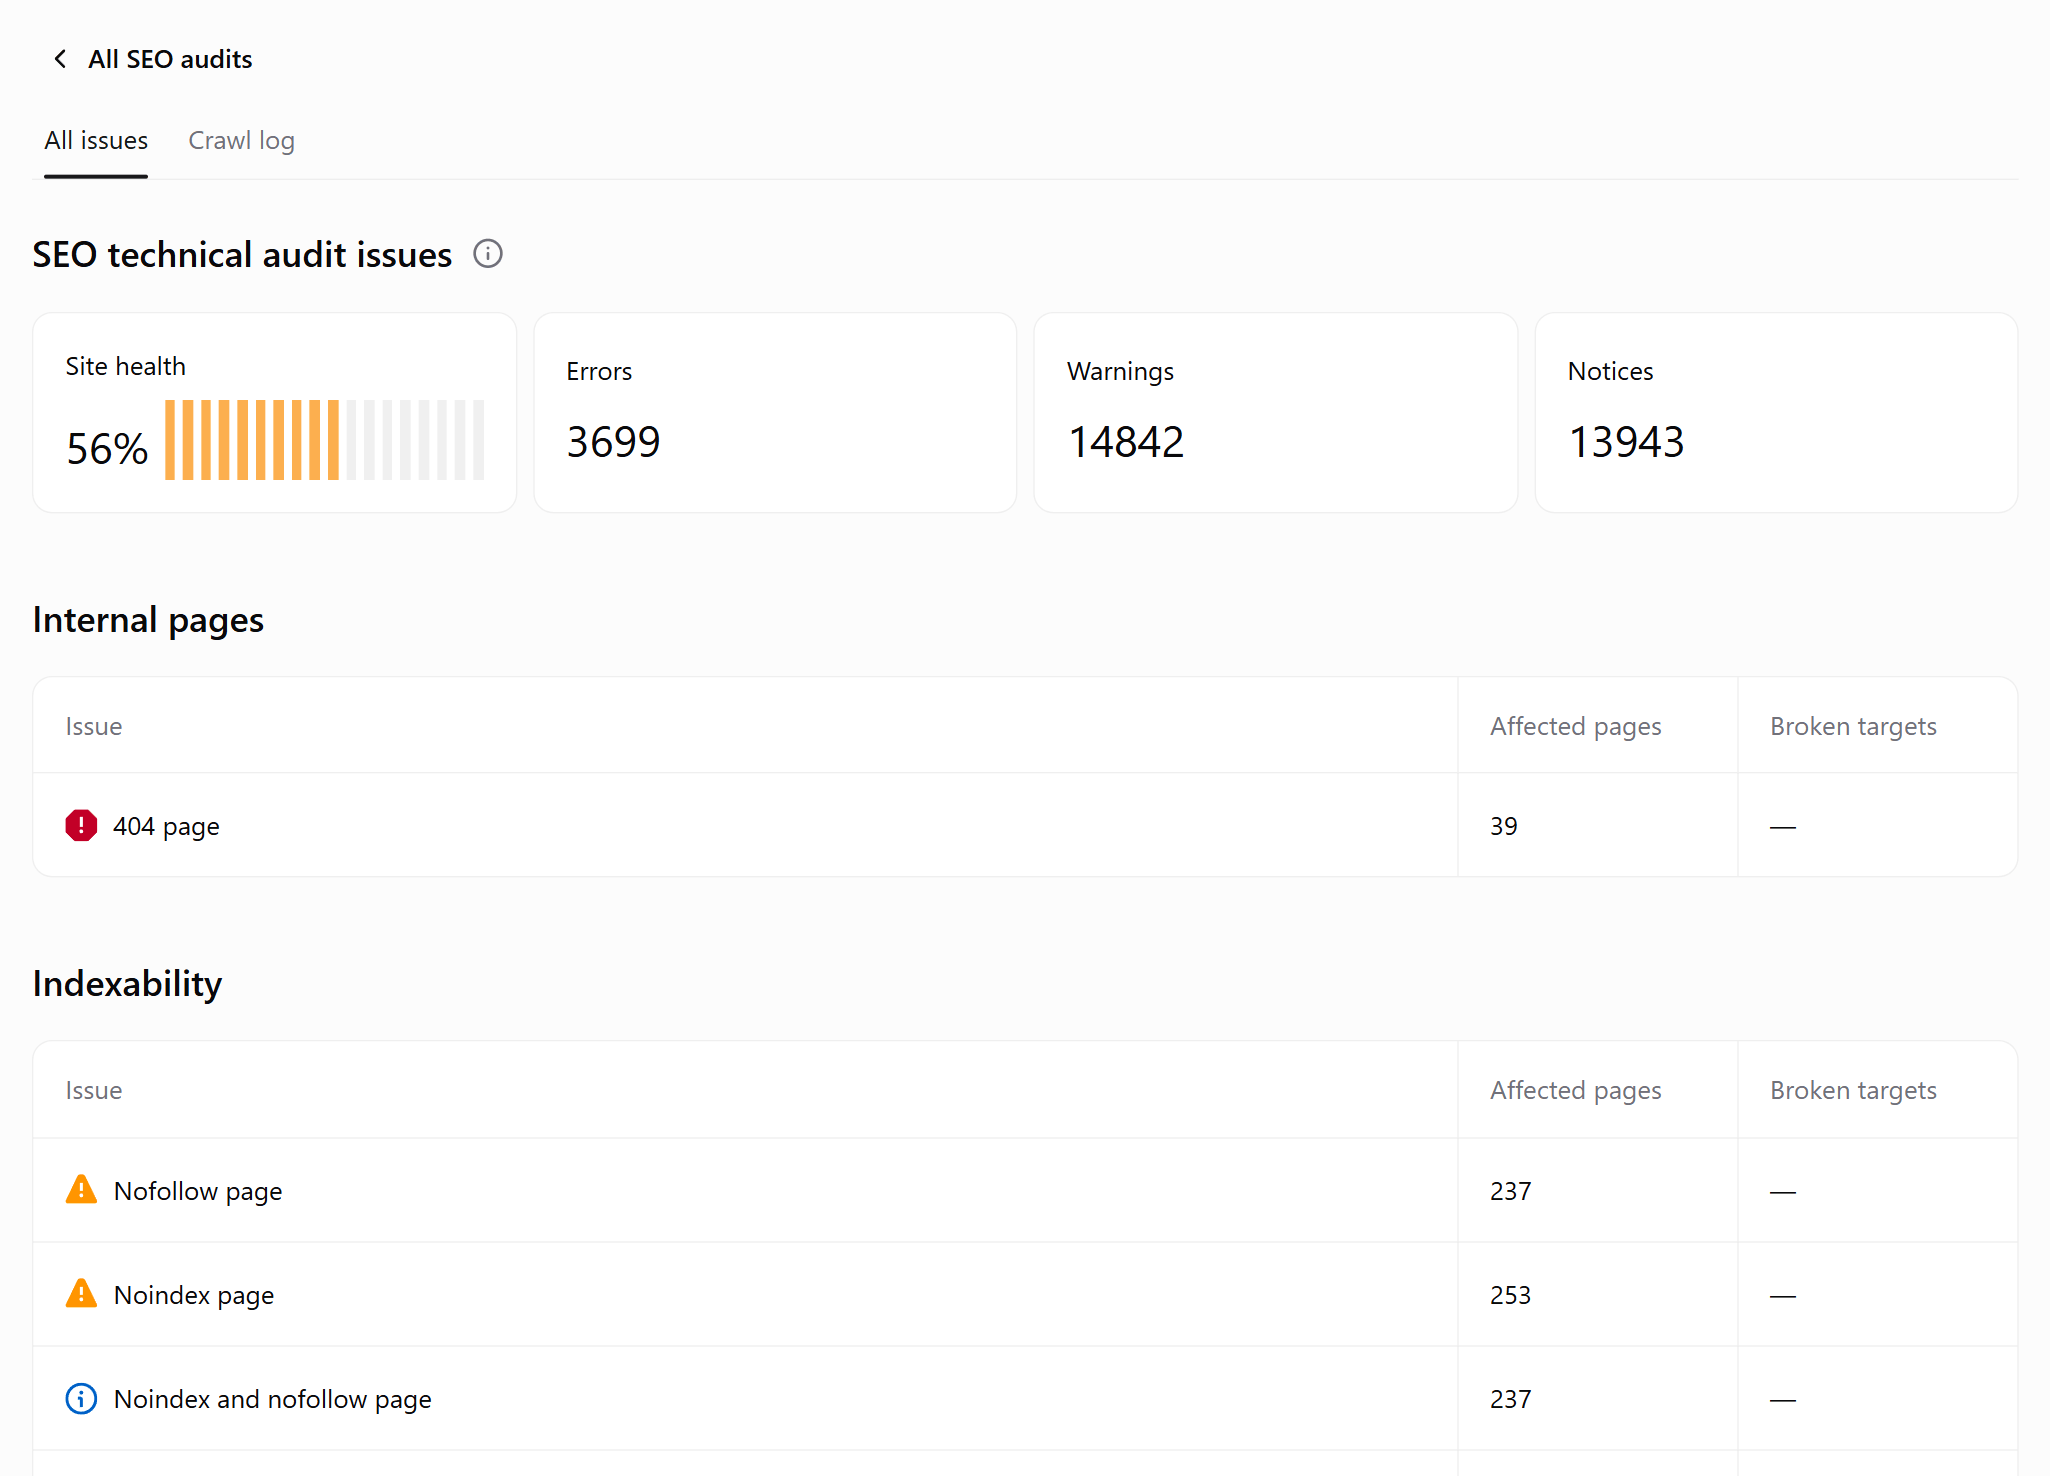This screenshot has width=2050, height=1476.
Task: Click the back chevron icon beside All SEO audits
Action: tap(60, 59)
